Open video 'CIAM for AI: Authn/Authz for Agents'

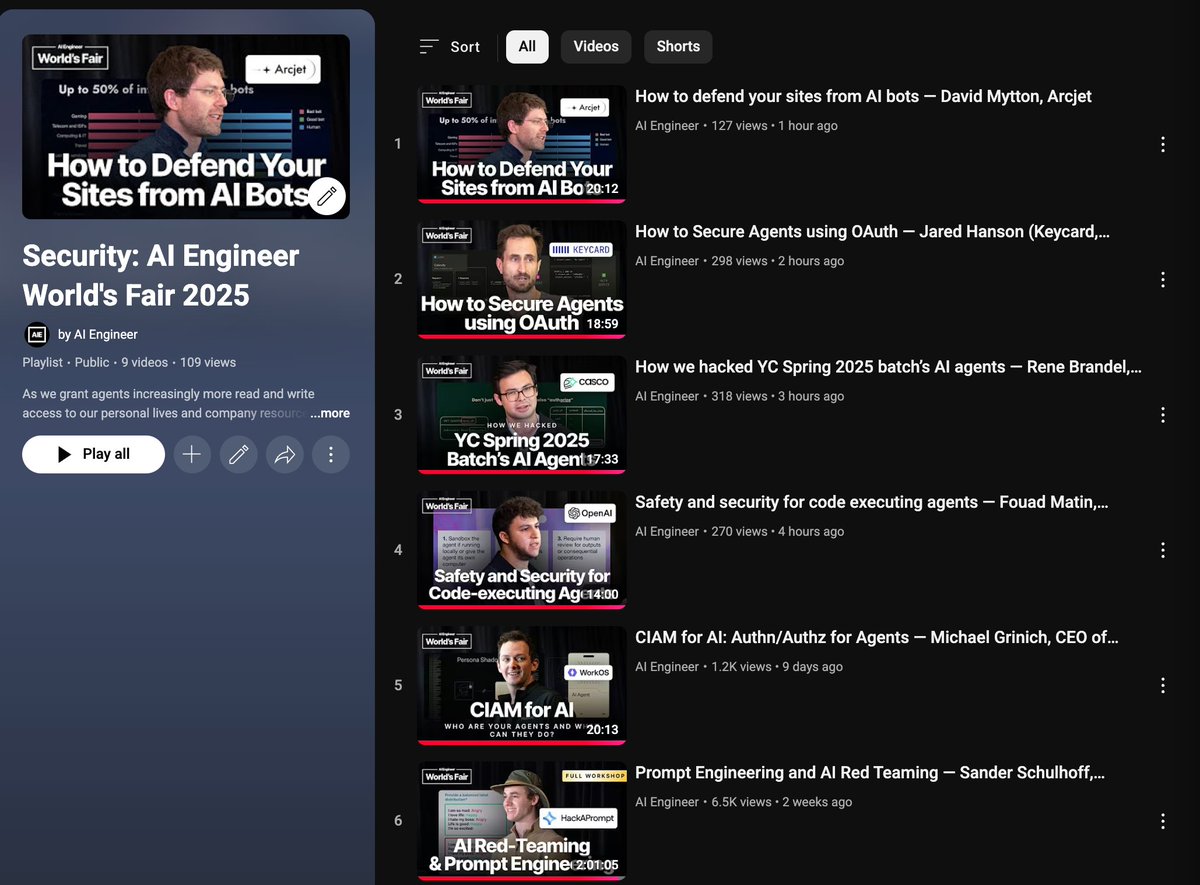pos(877,637)
